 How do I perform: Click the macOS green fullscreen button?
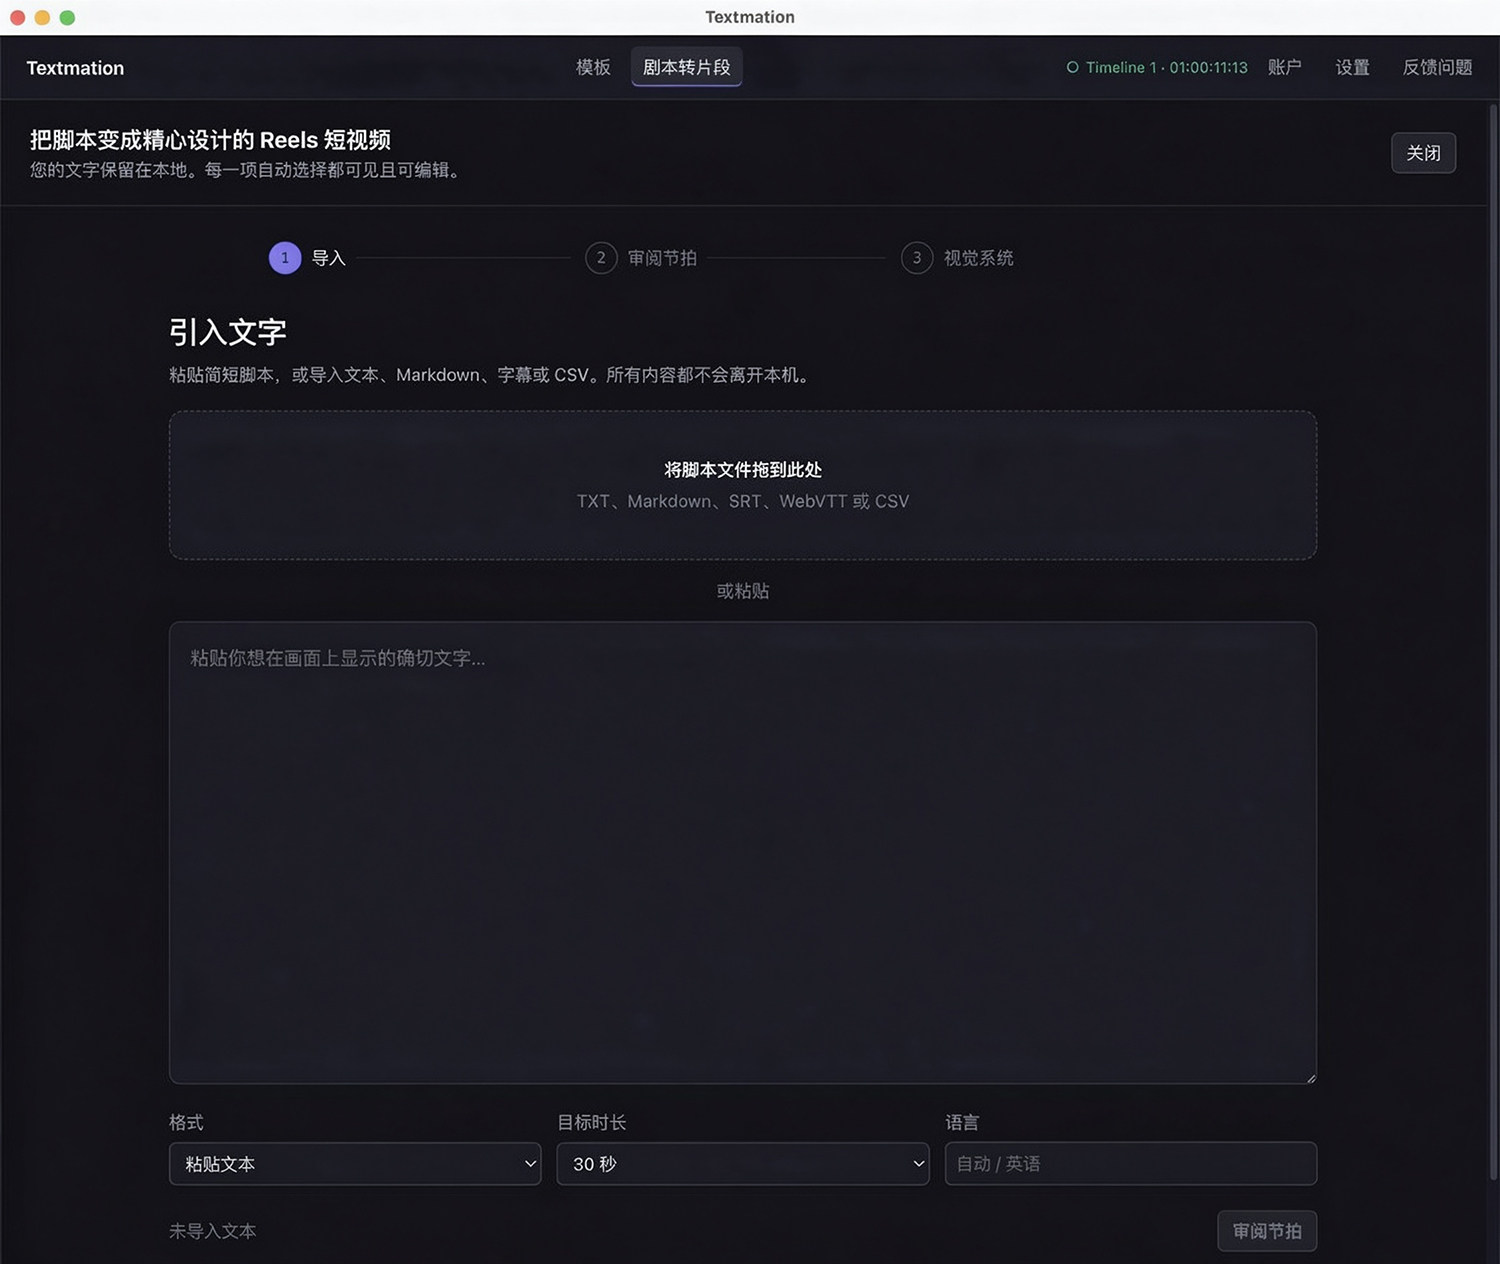point(67,17)
